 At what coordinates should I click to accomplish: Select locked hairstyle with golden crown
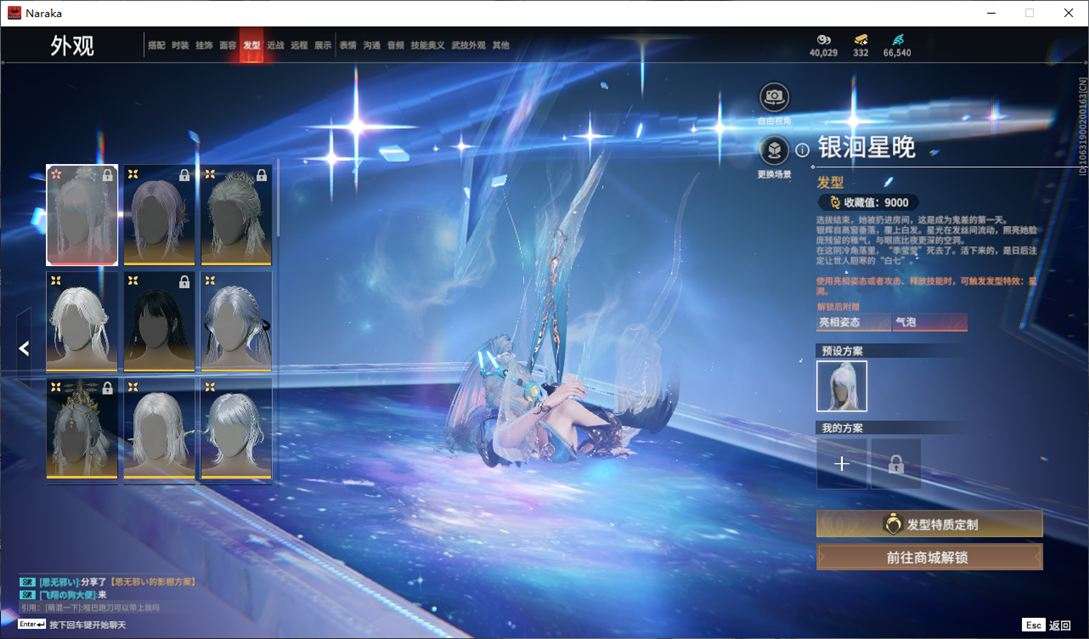click(82, 428)
